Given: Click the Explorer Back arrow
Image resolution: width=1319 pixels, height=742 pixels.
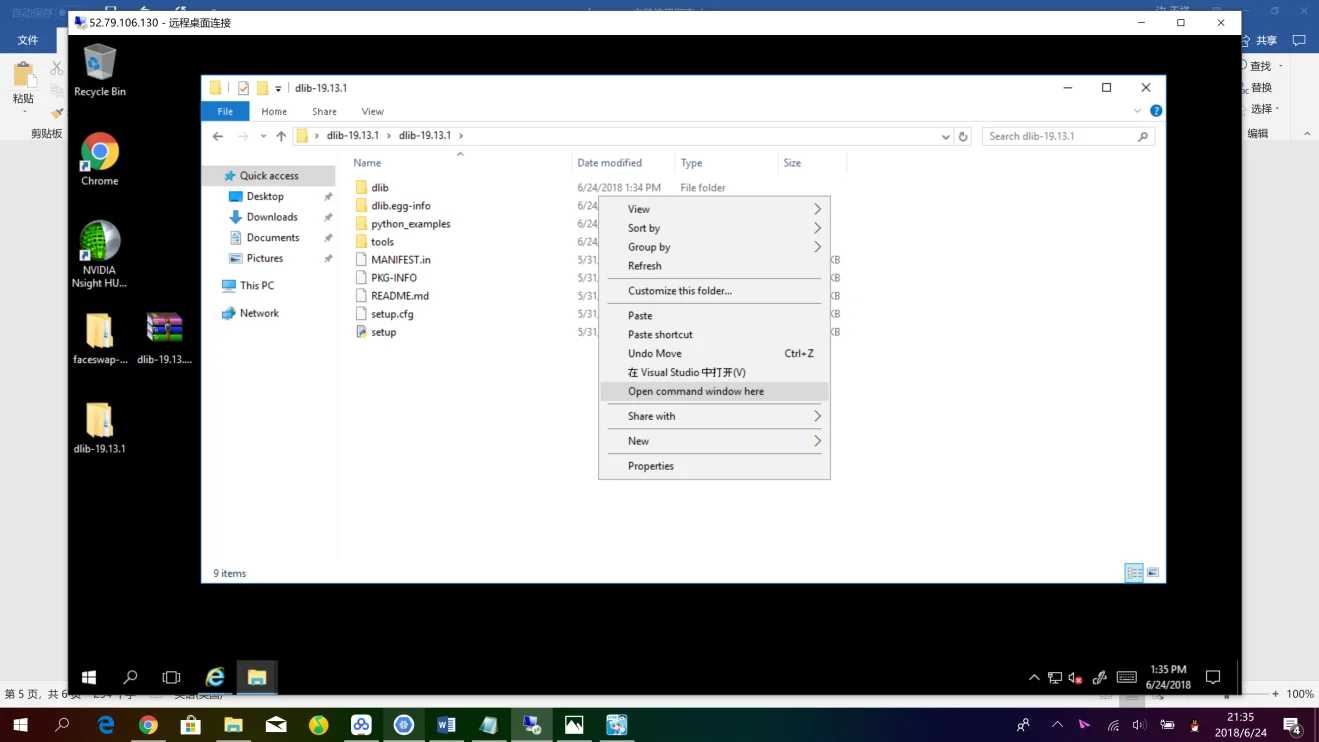Looking at the screenshot, I should click(218, 136).
